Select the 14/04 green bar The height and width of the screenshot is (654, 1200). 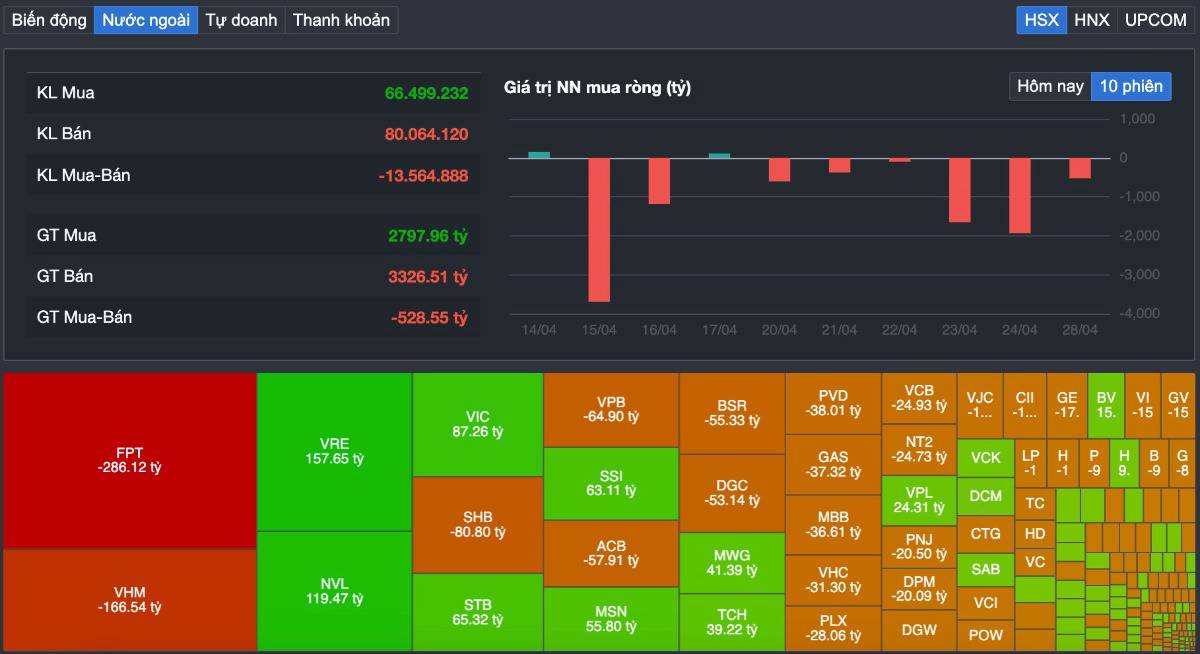[539, 155]
